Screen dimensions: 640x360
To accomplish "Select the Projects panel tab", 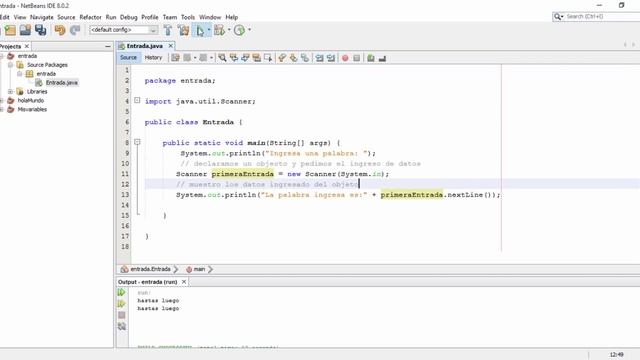I will [x=10, y=47].
